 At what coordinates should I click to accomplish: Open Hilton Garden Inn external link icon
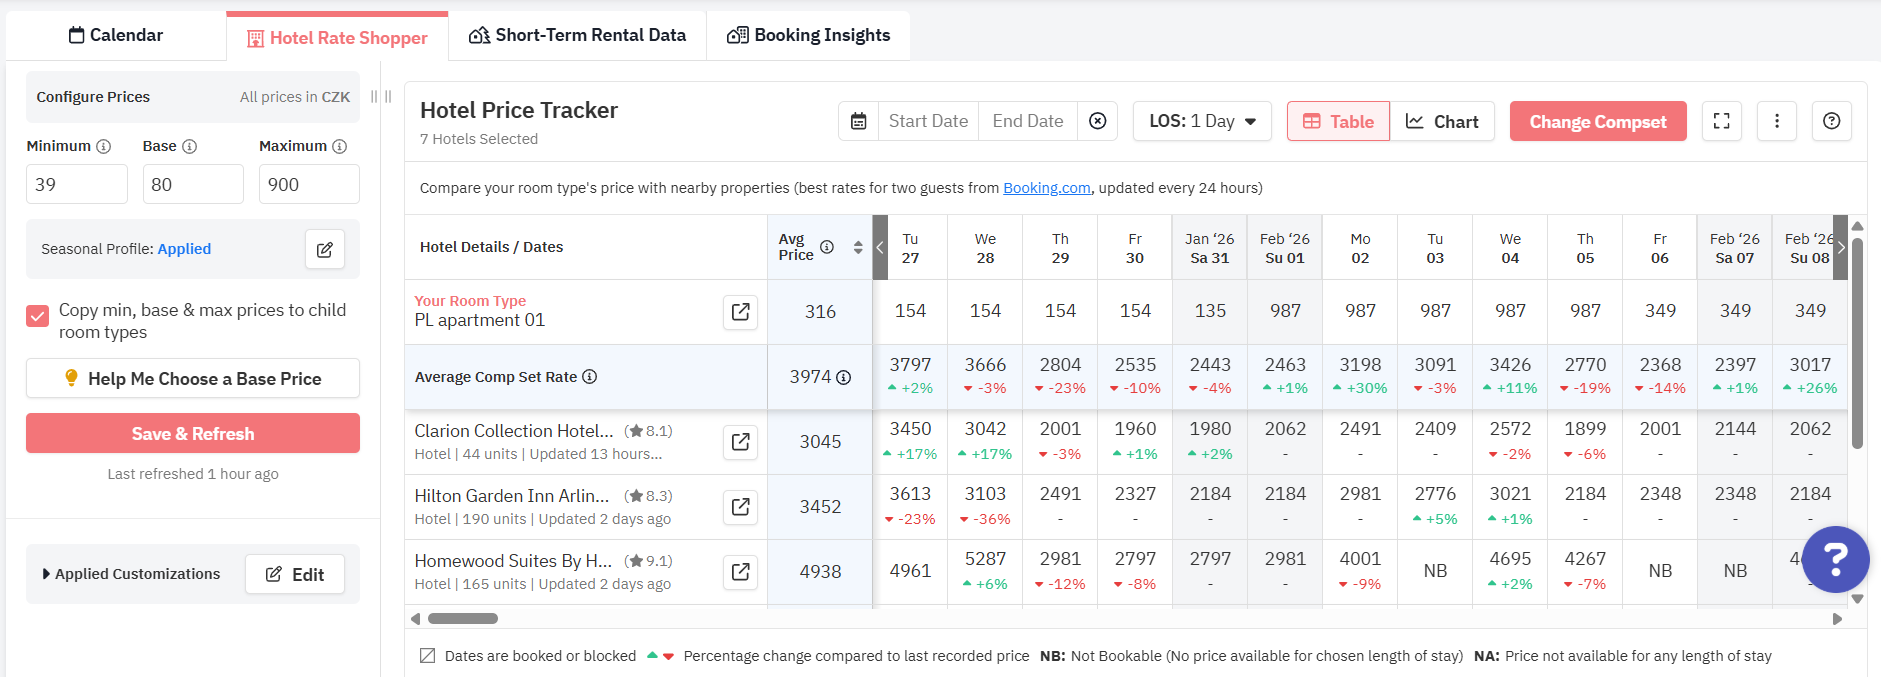(x=740, y=507)
